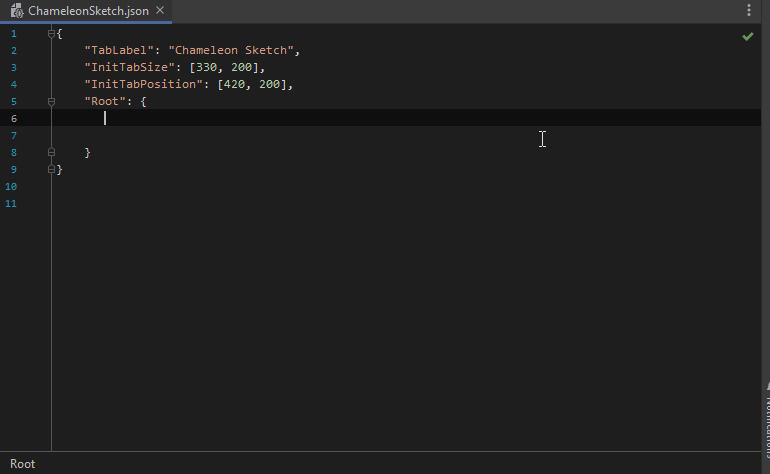770x474 pixels.
Task: Click the green inspection checkmark indicator
Action: tap(747, 36)
